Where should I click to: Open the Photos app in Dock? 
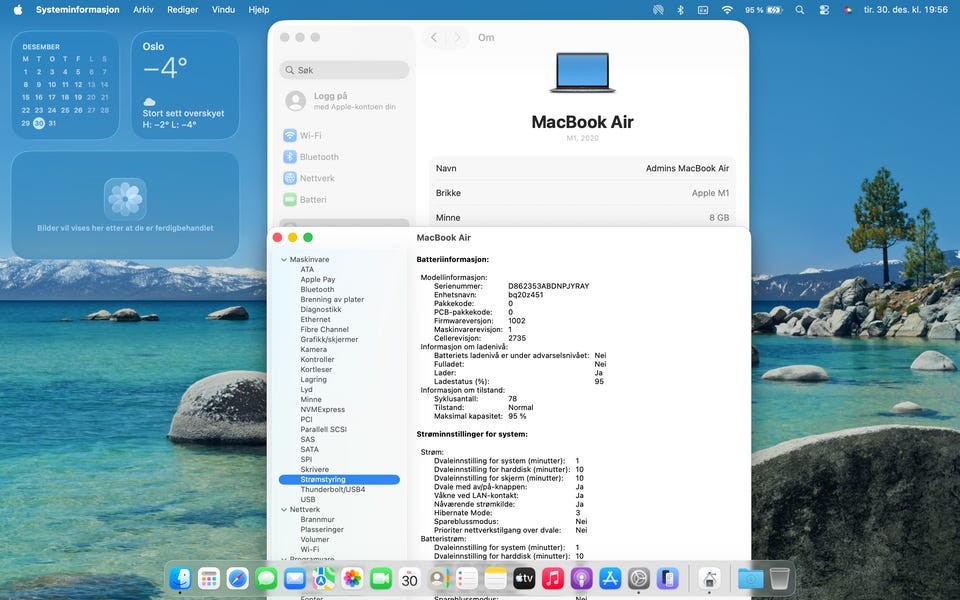pyautogui.click(x=352, y=578)
